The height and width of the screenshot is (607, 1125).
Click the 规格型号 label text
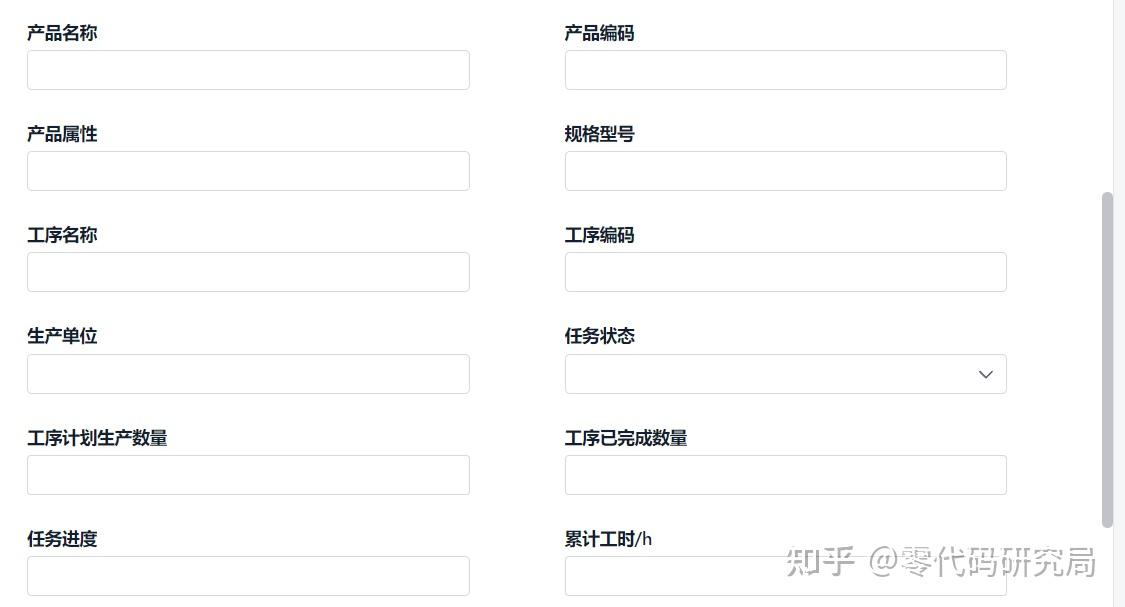coord(599,134)
